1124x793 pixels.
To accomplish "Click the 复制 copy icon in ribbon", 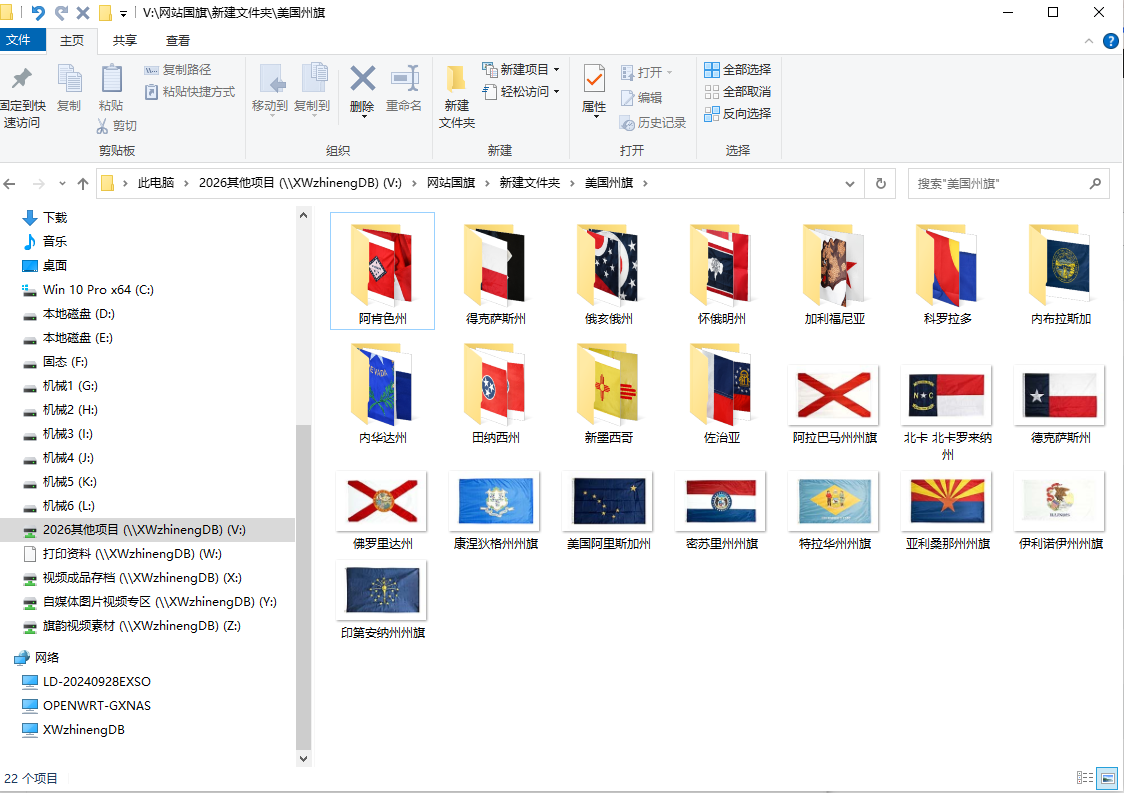I will pyautogui.click(x=70, y=79).
